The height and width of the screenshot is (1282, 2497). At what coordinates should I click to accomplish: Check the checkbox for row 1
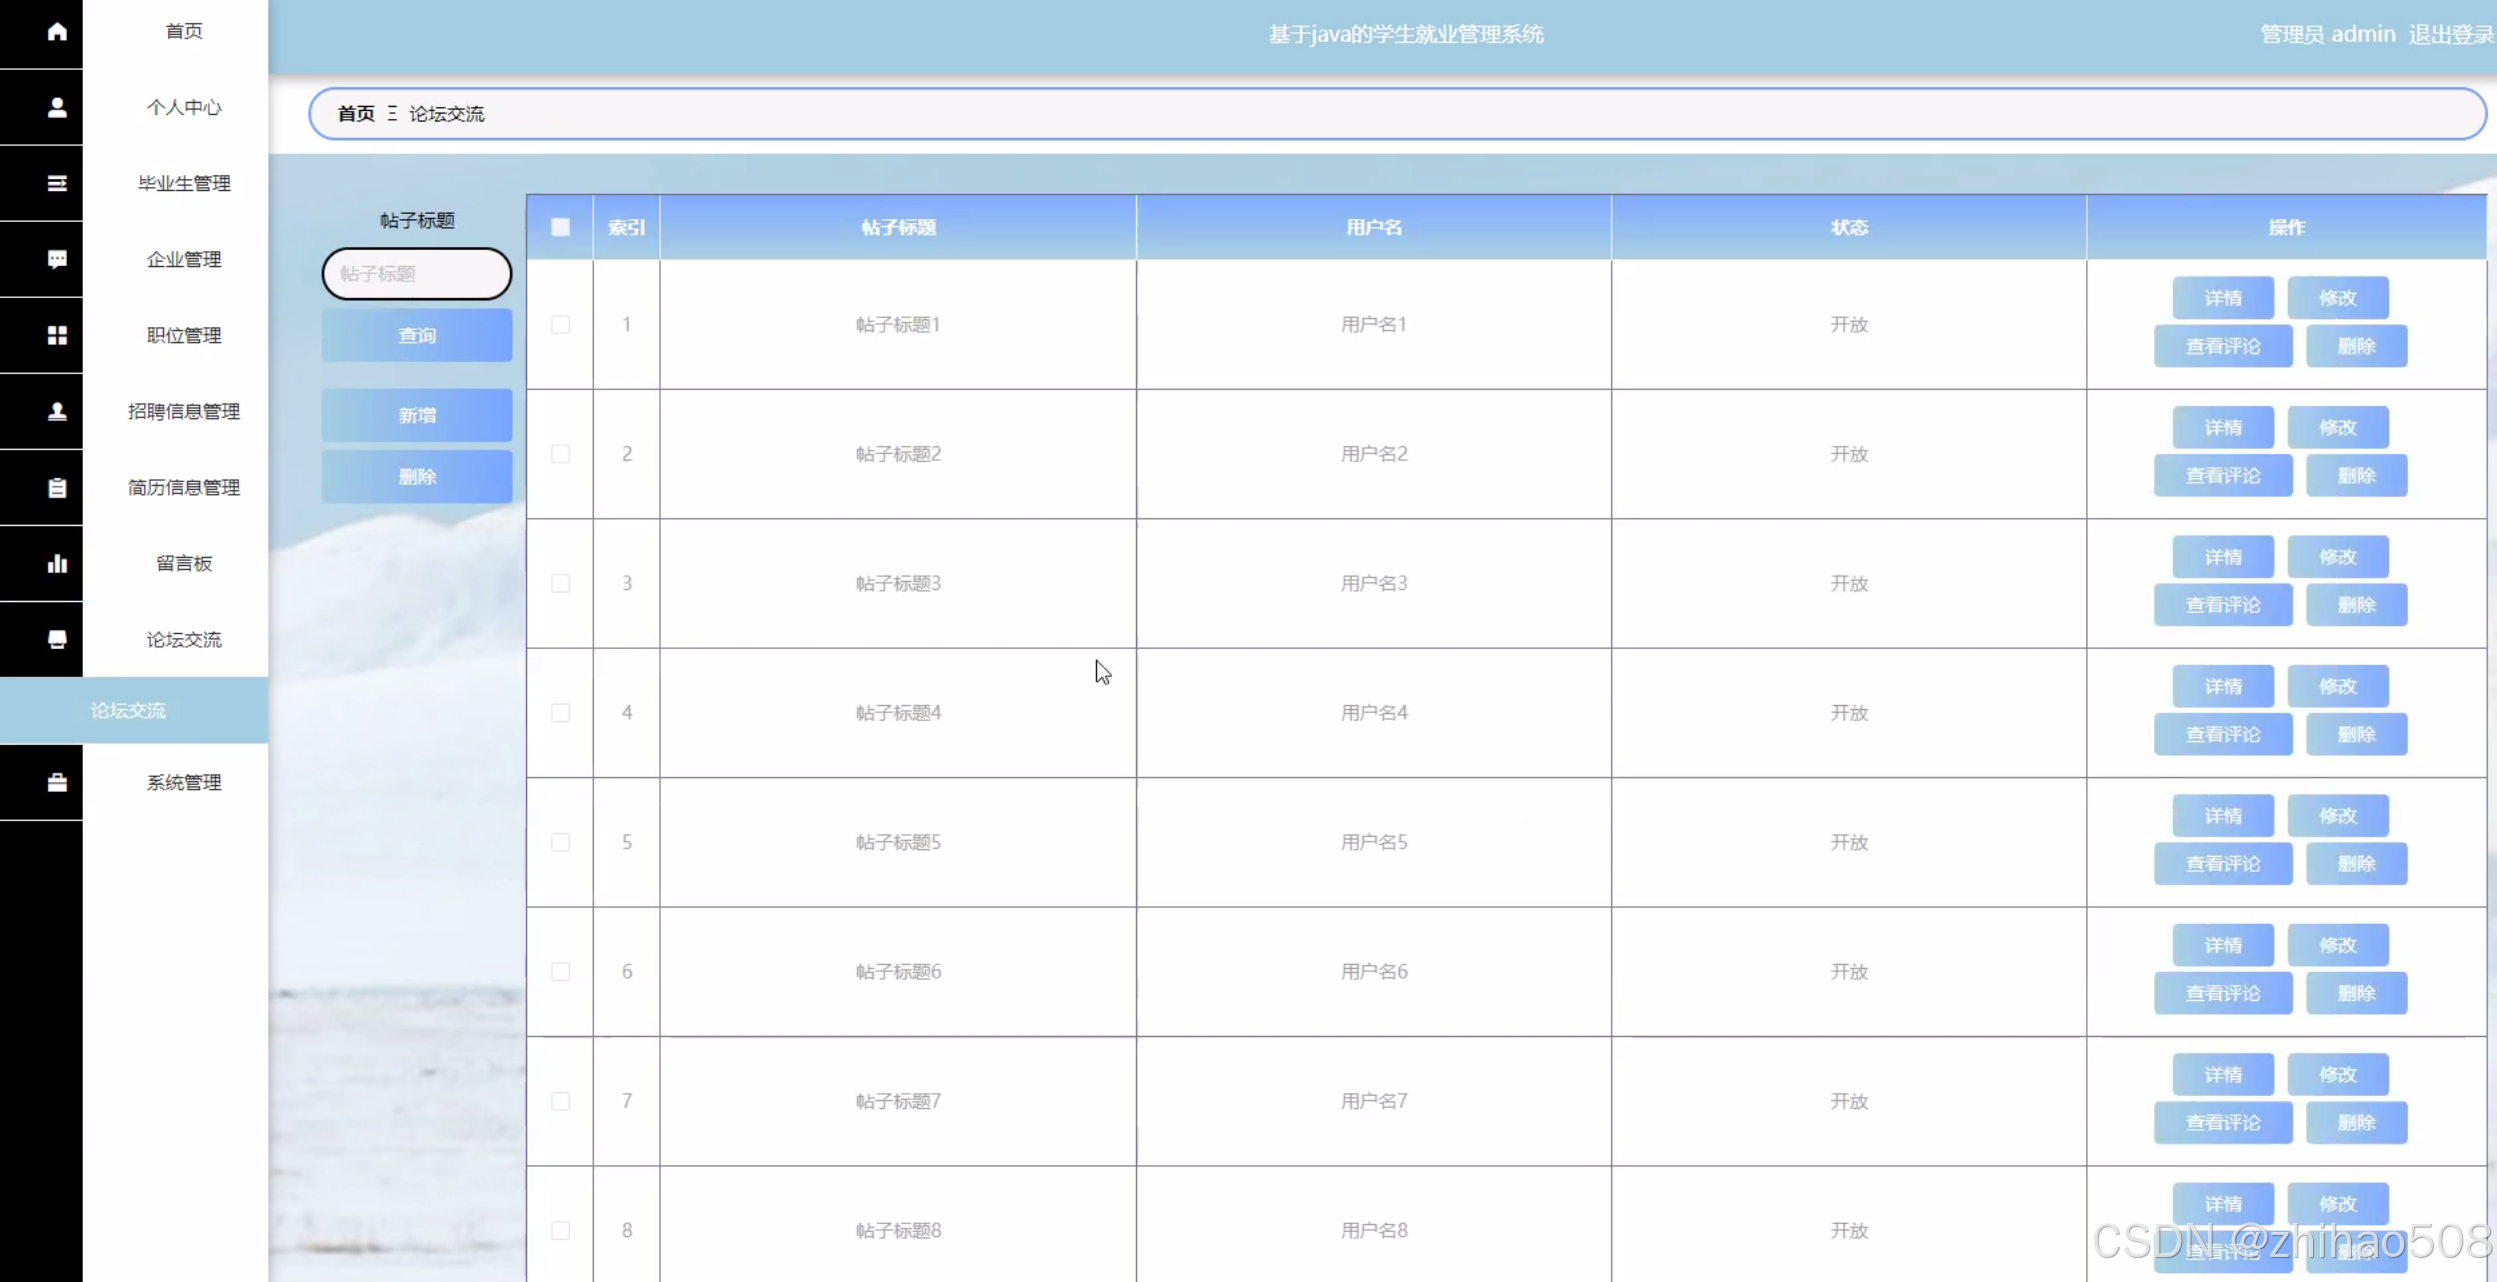pos(560,325)
